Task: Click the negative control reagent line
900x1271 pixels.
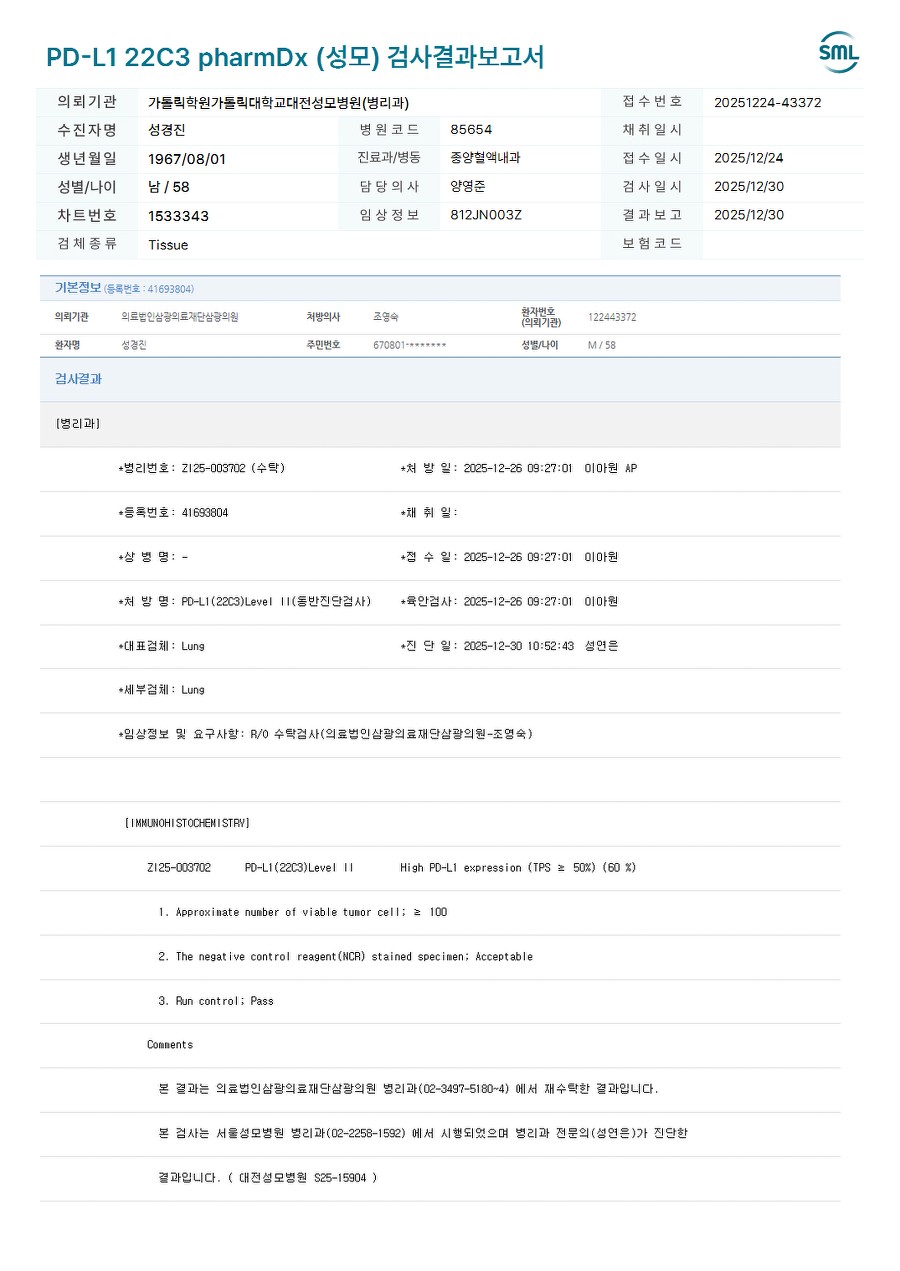Action: pyautogui.click(x=345, y=957)
